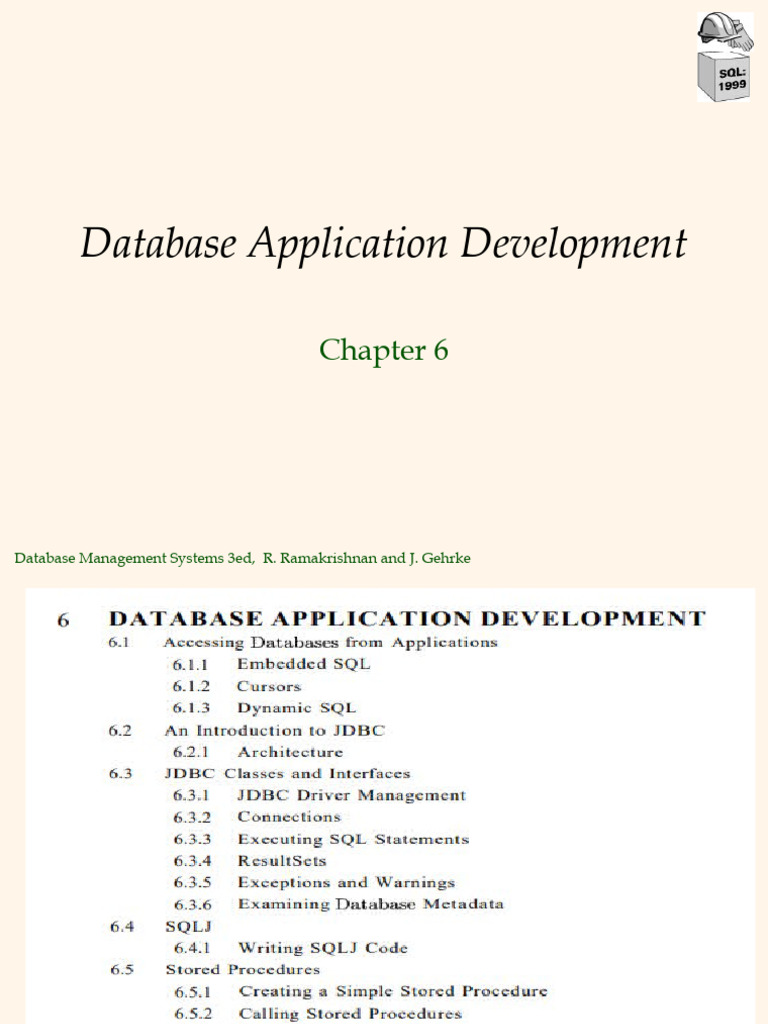Select '6.5.1 Creating a Simple Stored Procedure'
Viewport: 768px width, 1024px height.
pyautogui.click(x=360, y=991)
